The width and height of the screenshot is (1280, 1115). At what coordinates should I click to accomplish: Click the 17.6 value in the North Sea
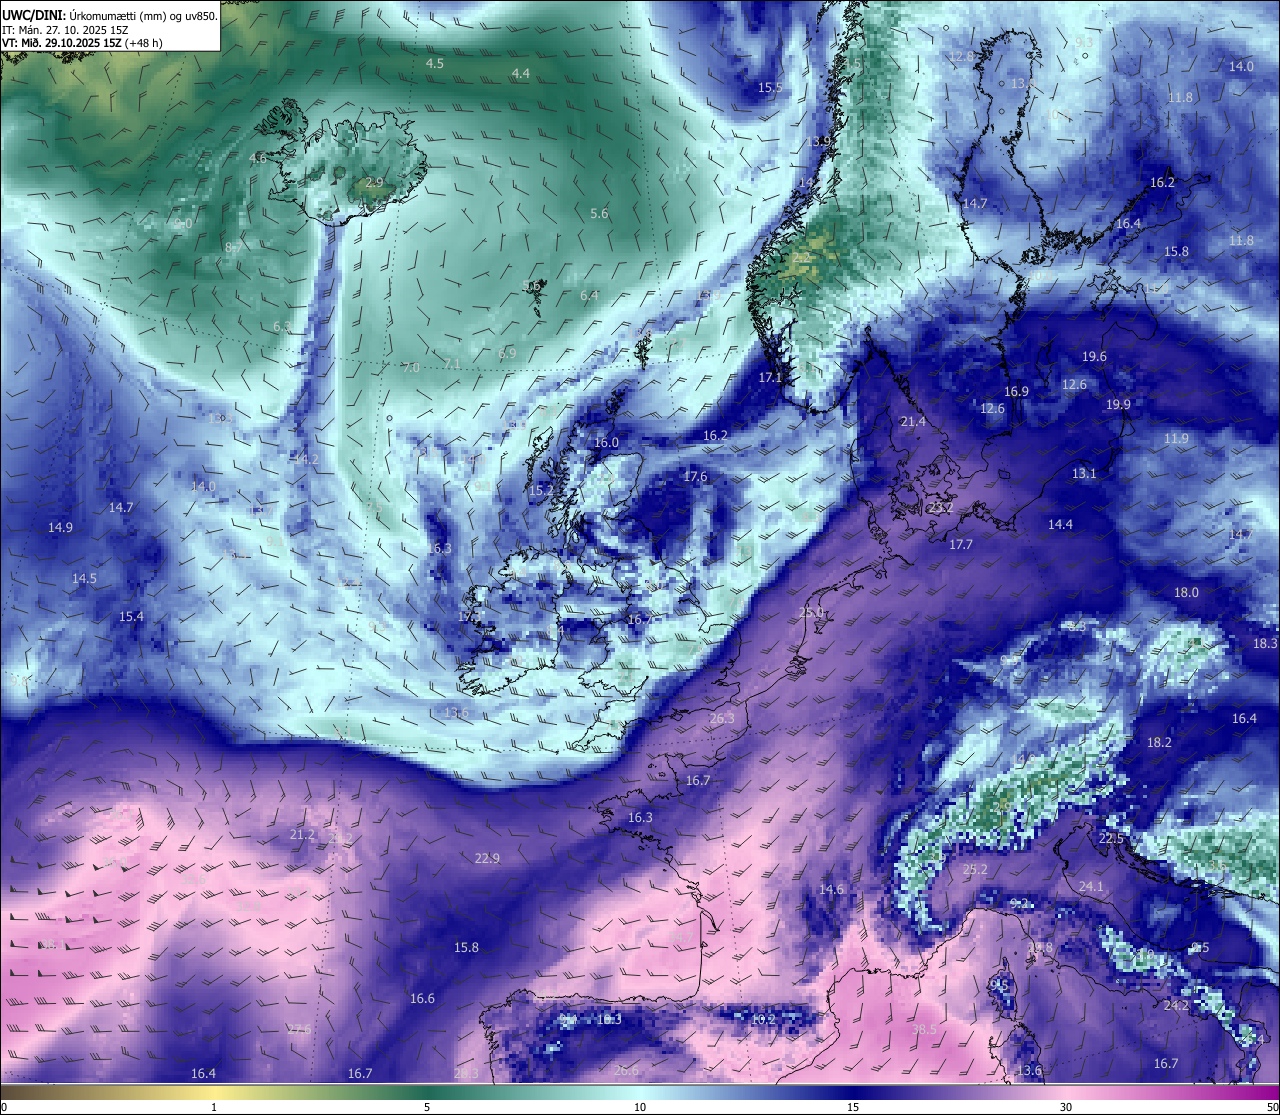click(x=695, y=476)
